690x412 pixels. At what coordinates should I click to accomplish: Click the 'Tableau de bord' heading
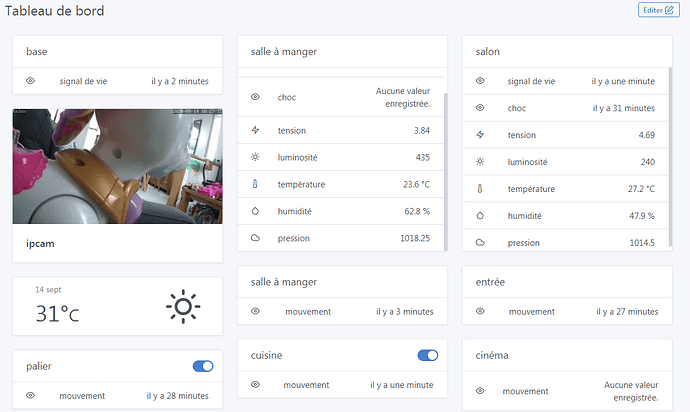click(x=55, y=11)
